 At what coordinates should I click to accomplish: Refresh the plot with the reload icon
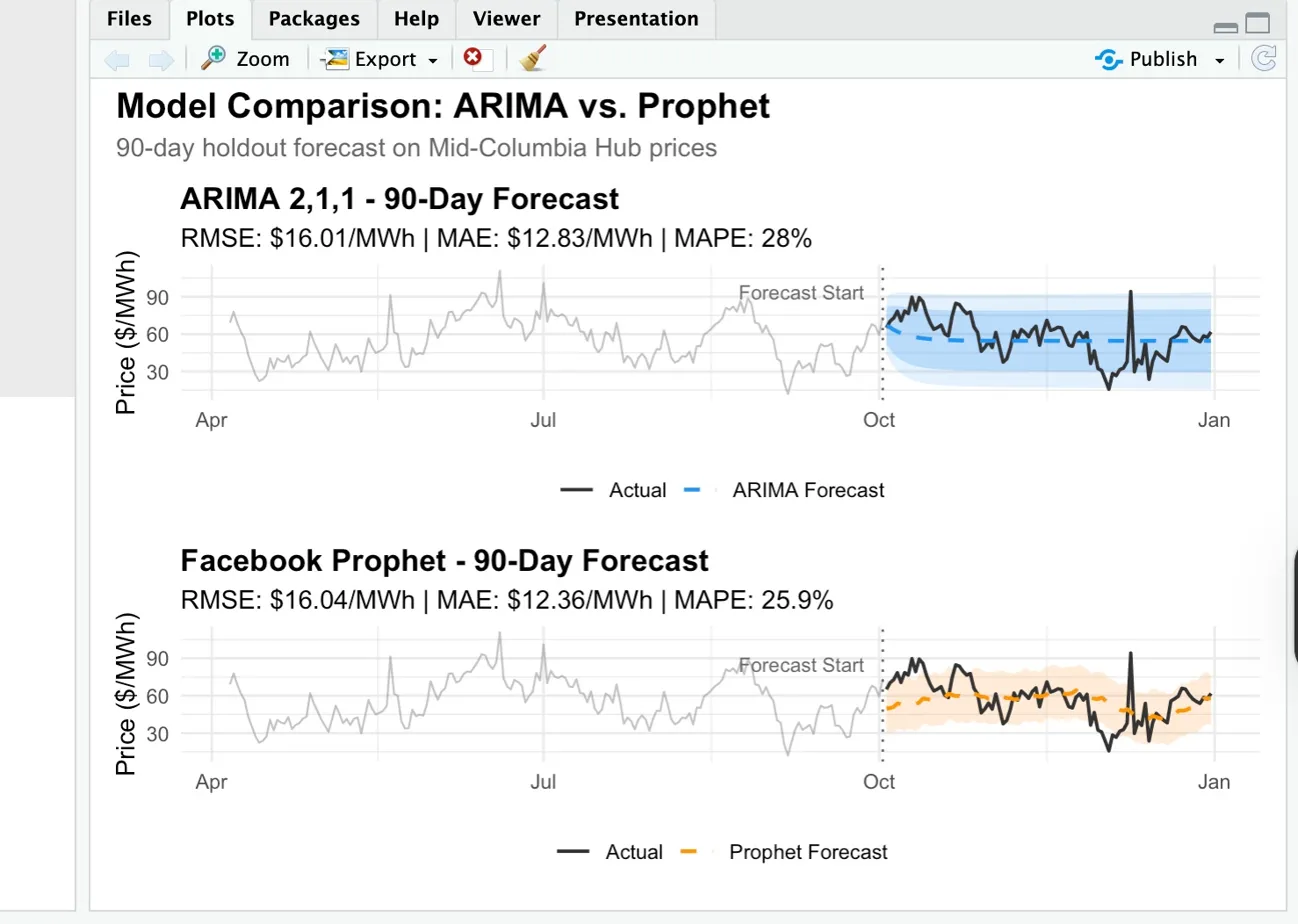pos(1263,58)
